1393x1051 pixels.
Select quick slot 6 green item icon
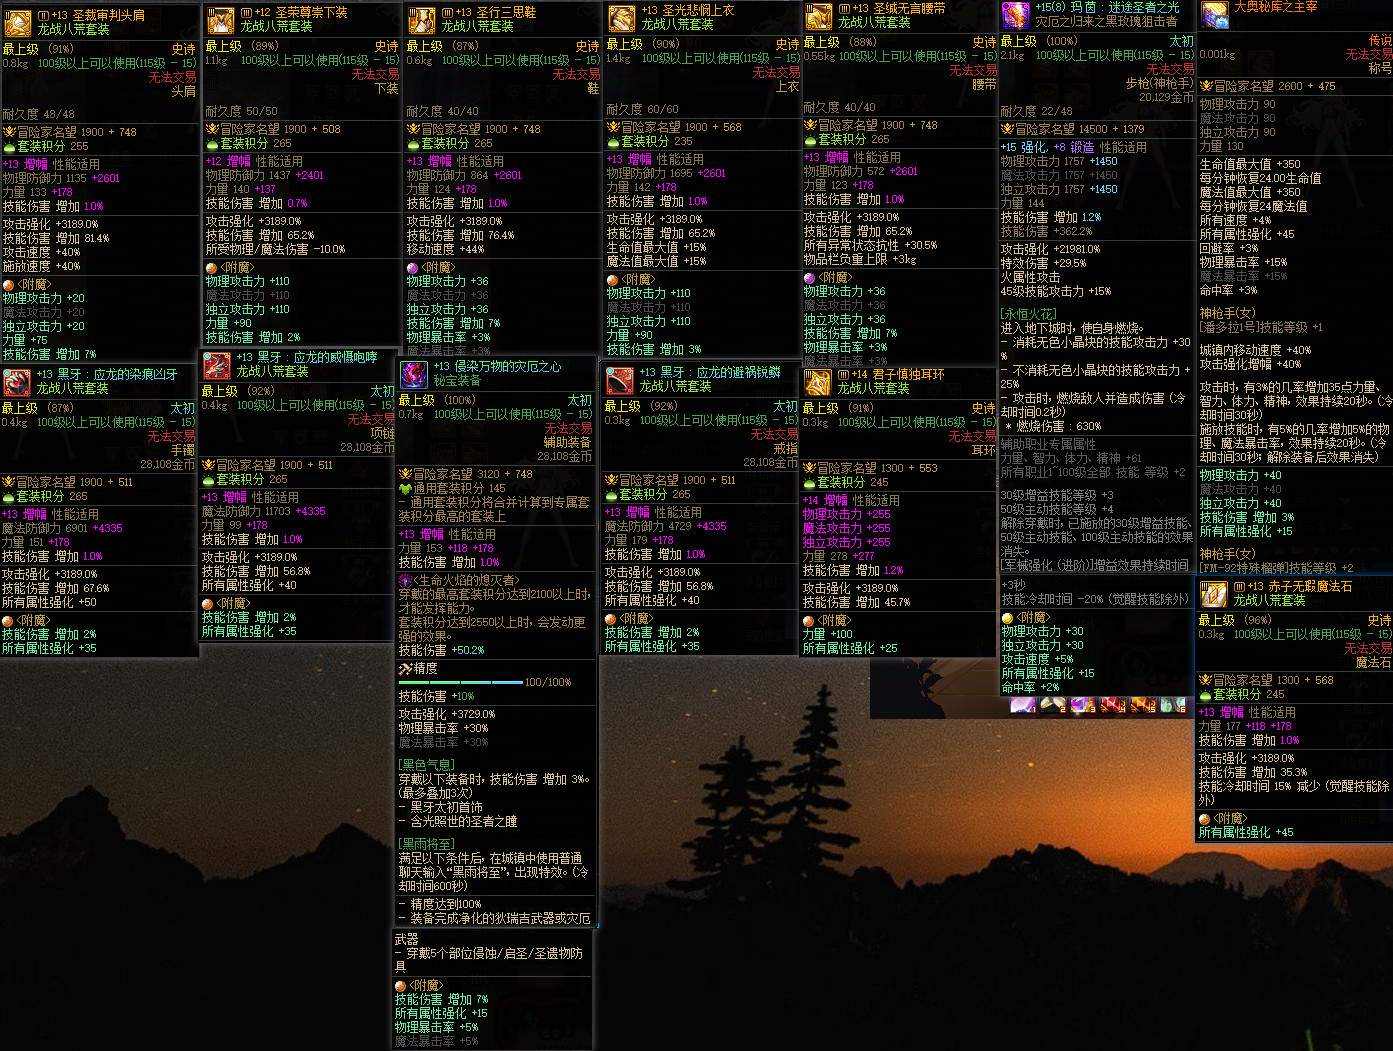click(x=1174, y=705)
